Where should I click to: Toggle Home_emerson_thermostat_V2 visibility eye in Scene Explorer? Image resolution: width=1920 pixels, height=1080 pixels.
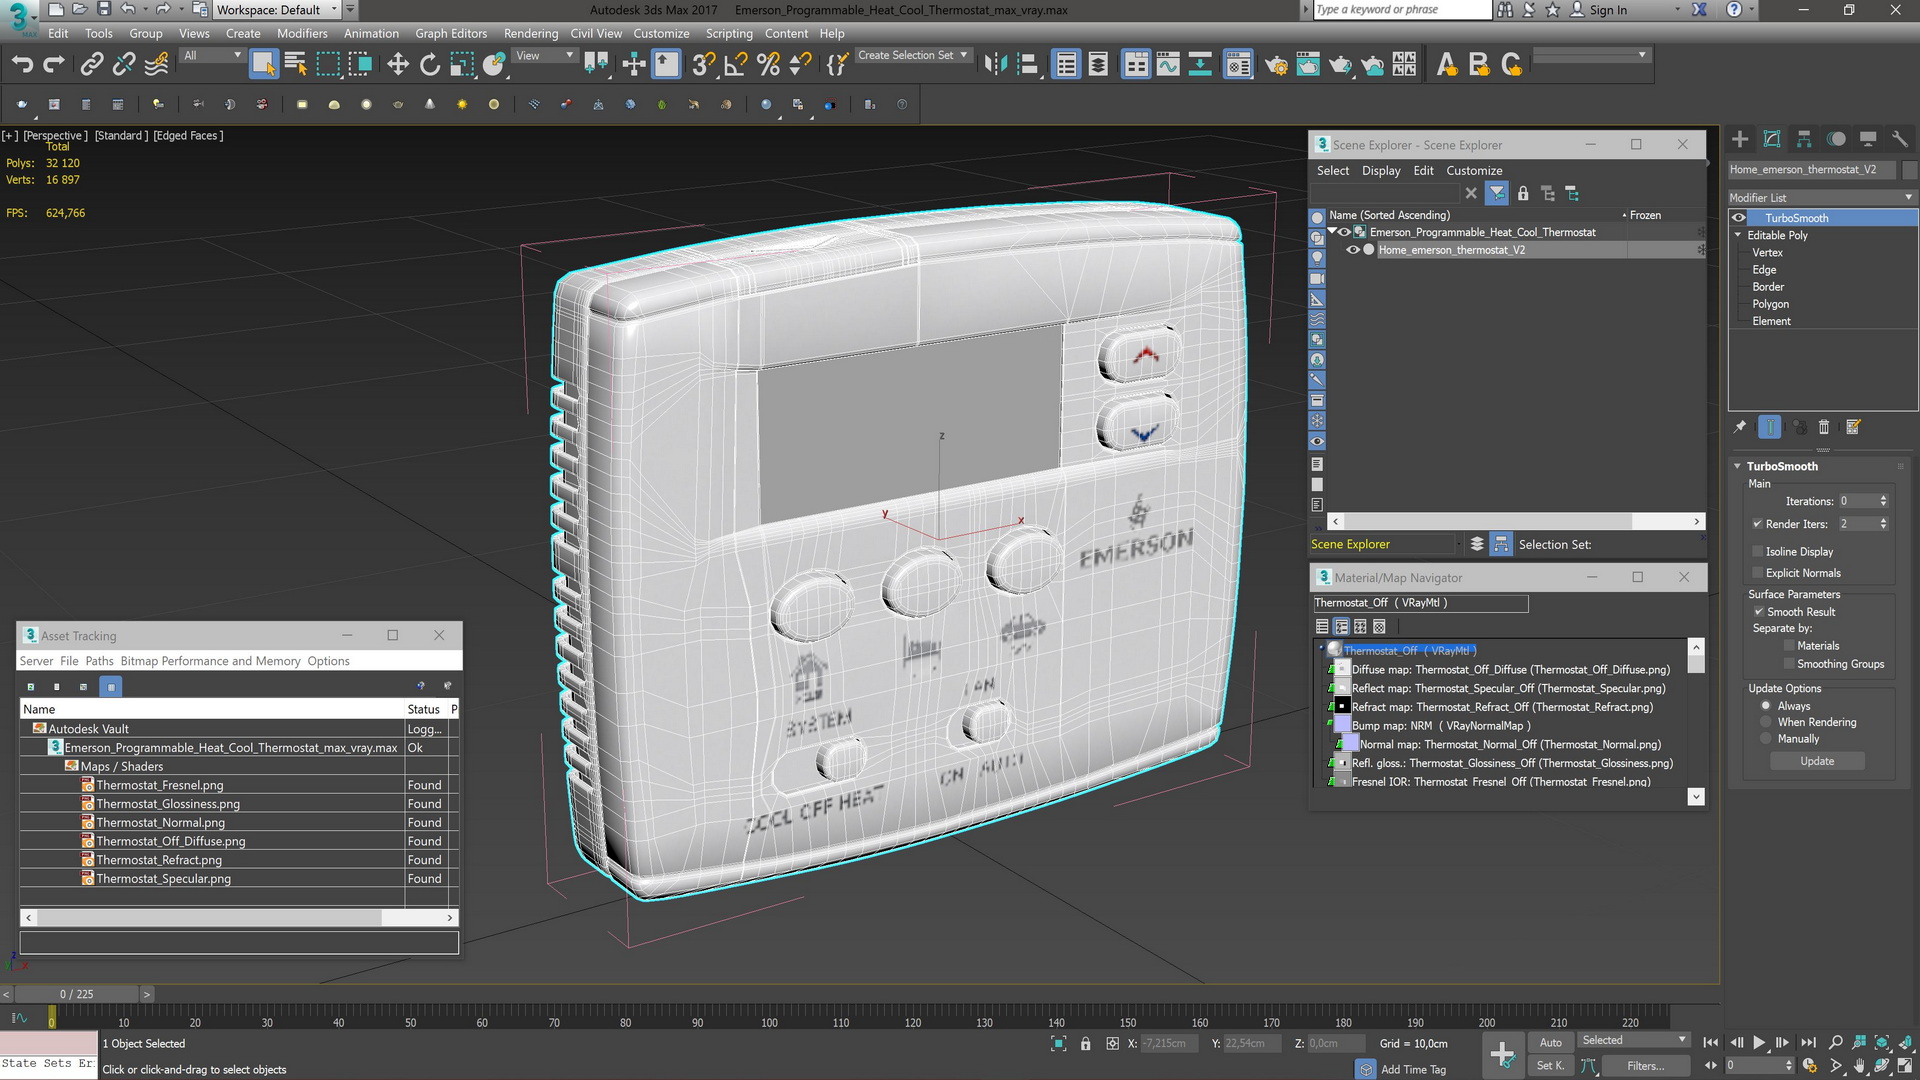click(1353, 250)
